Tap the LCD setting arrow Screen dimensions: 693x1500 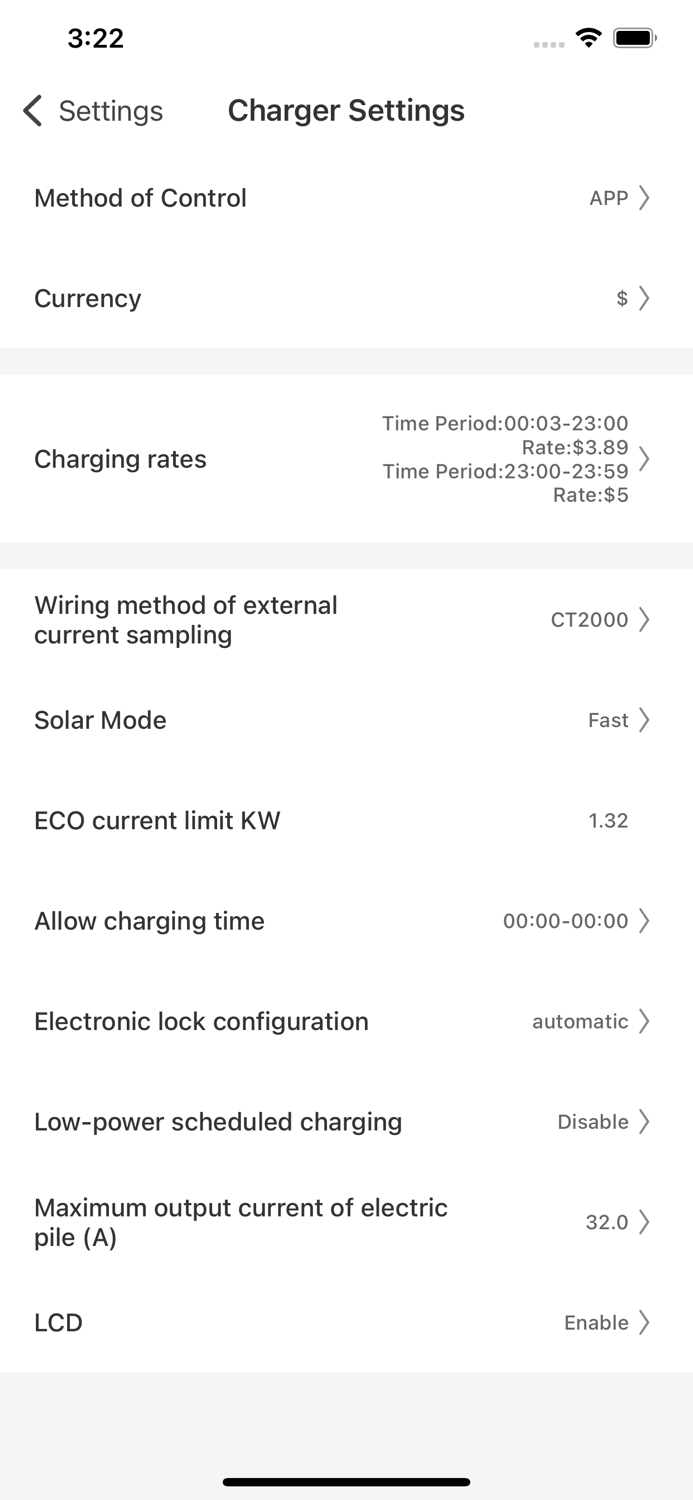pos(644,1322)
